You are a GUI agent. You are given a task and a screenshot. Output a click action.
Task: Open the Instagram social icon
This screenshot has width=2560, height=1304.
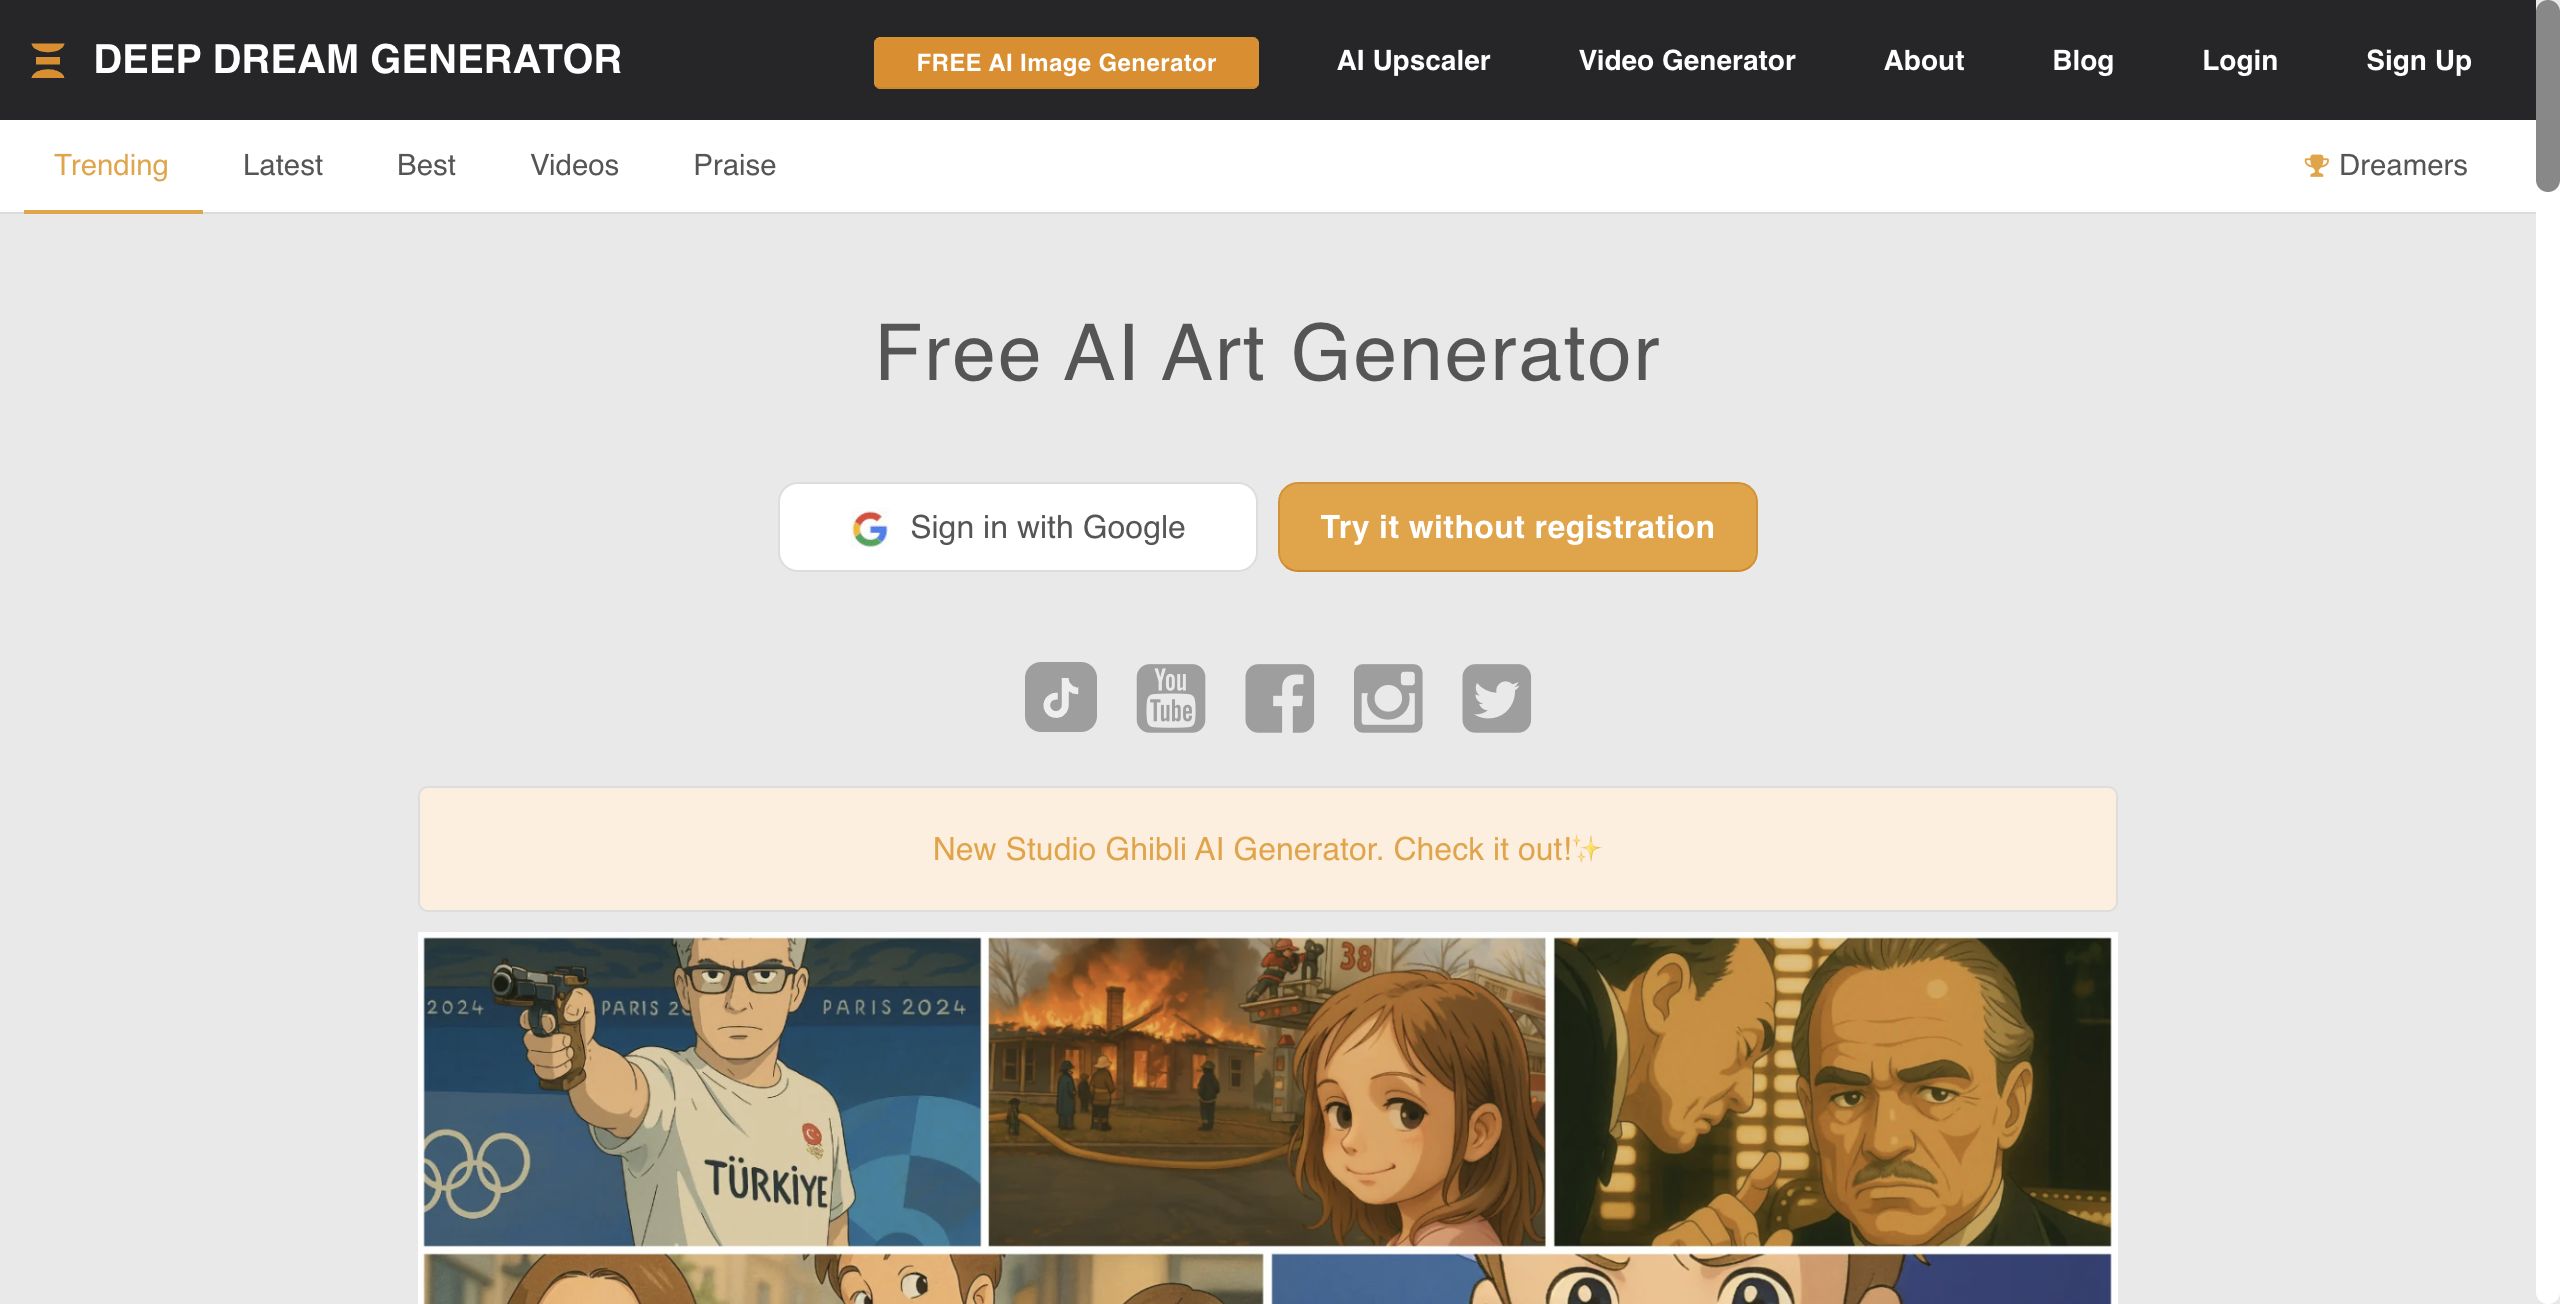(x=1388, y=697)
